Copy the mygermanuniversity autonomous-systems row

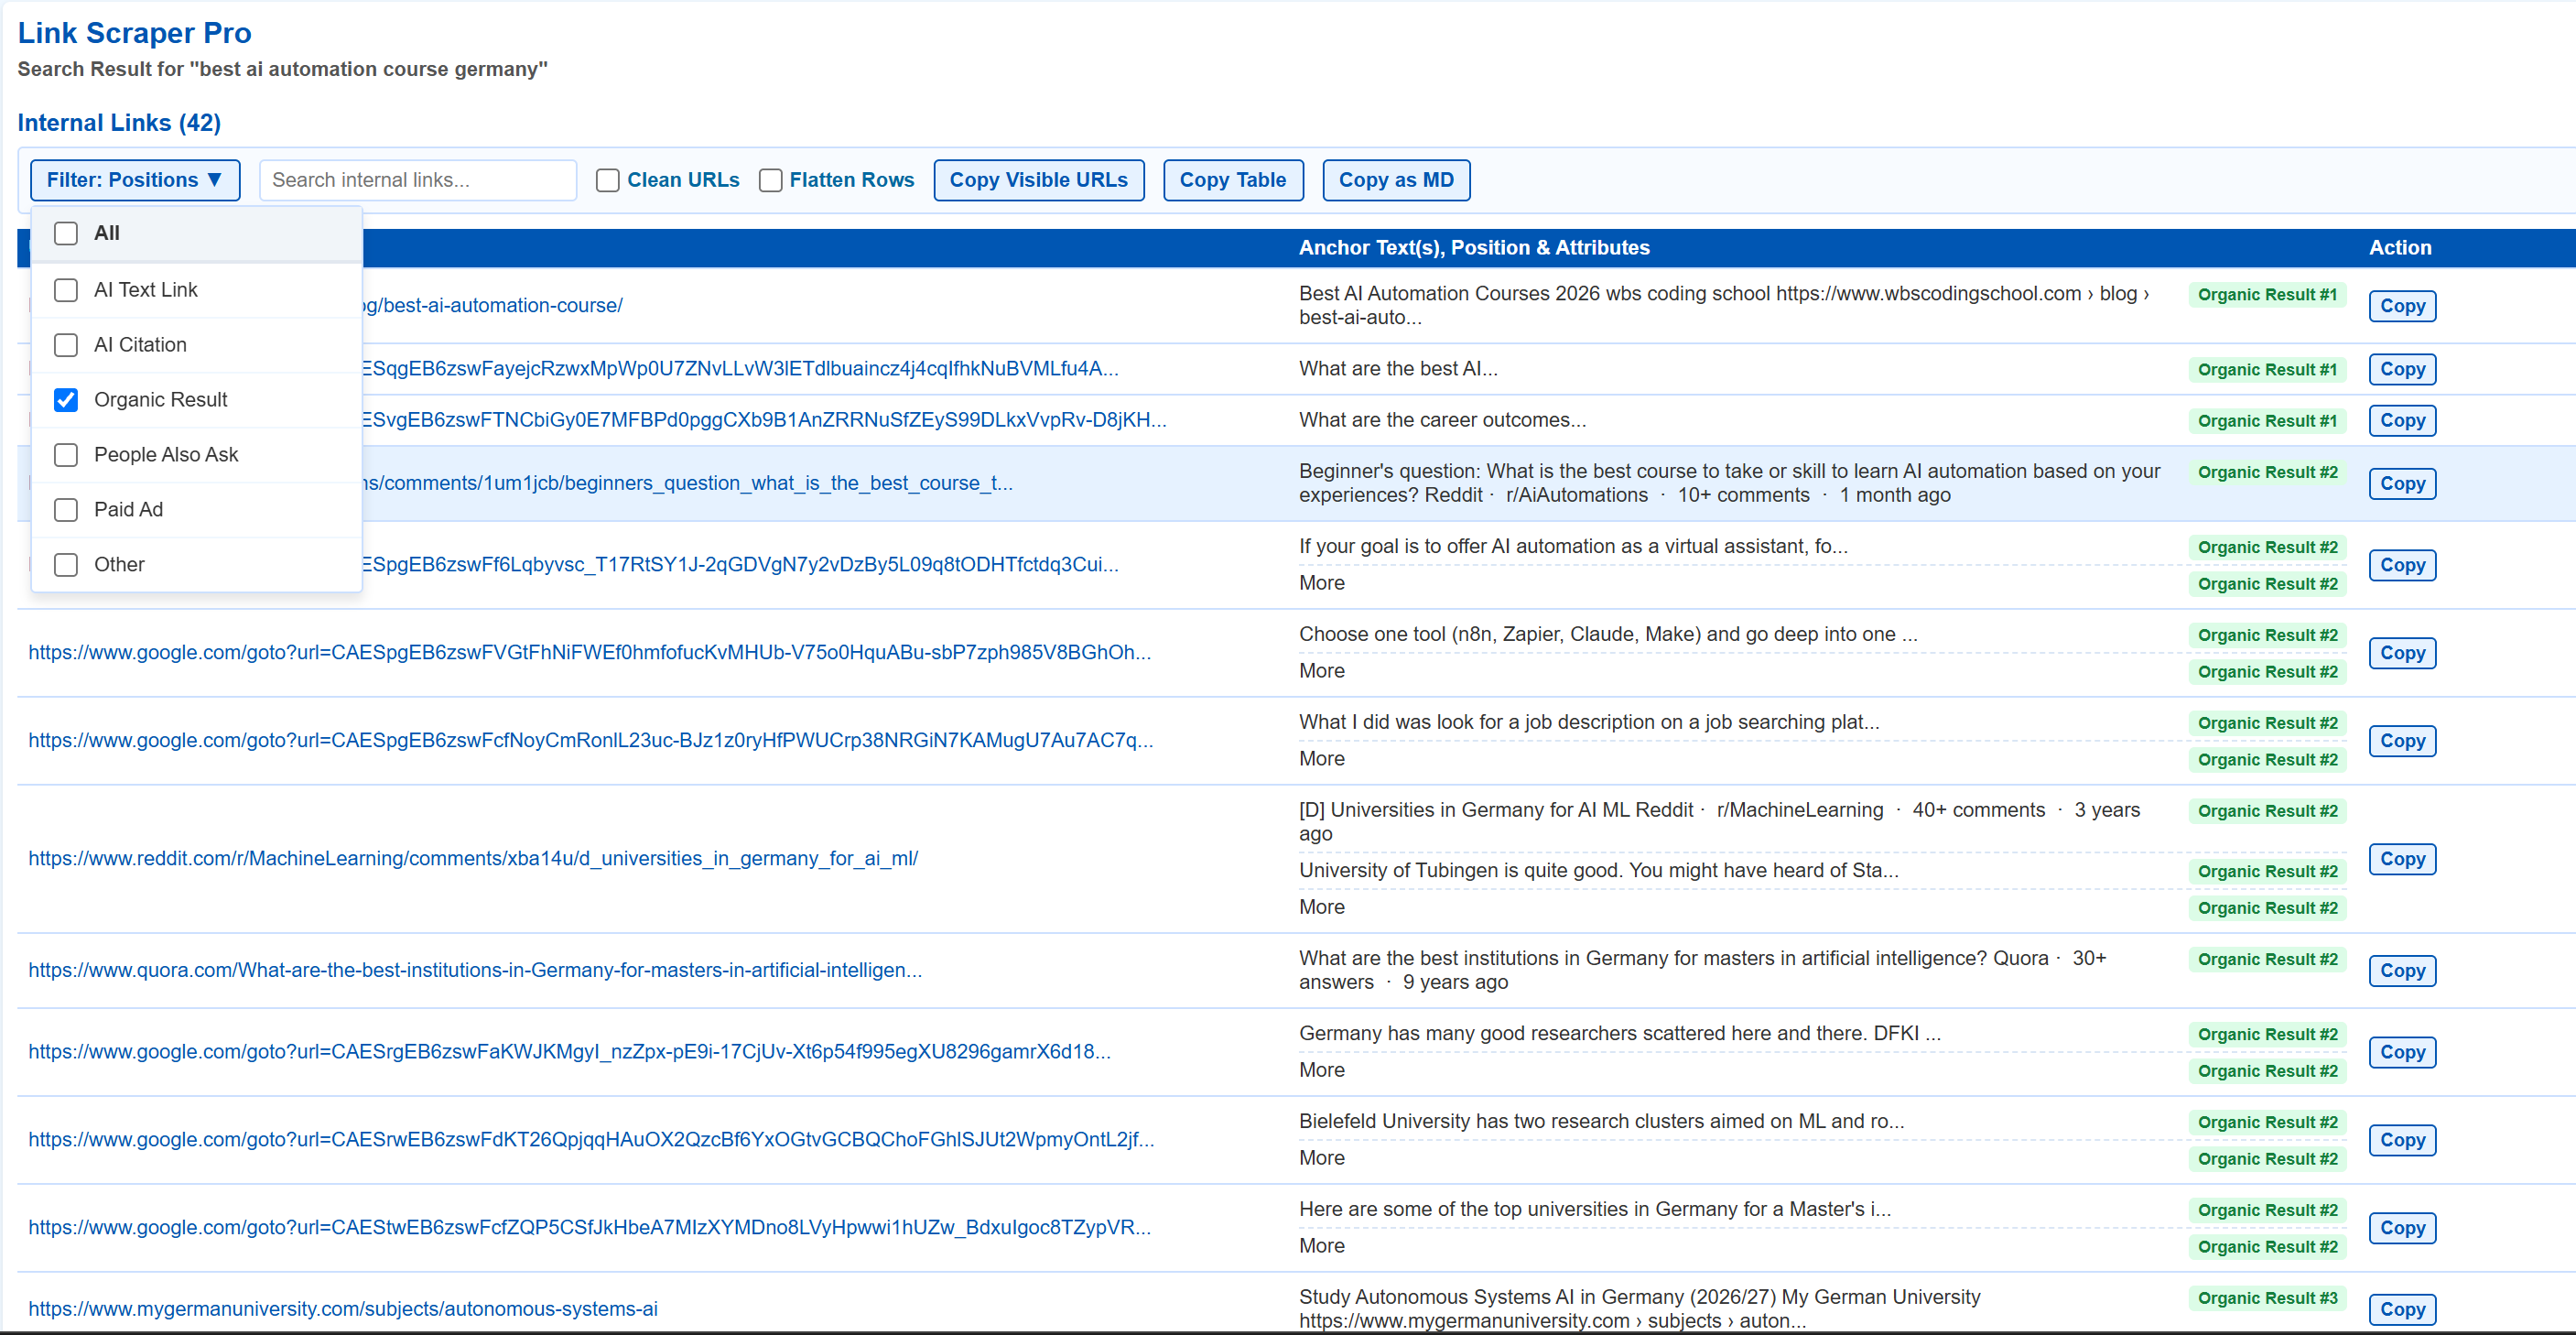click(x=2402, y=1309)
